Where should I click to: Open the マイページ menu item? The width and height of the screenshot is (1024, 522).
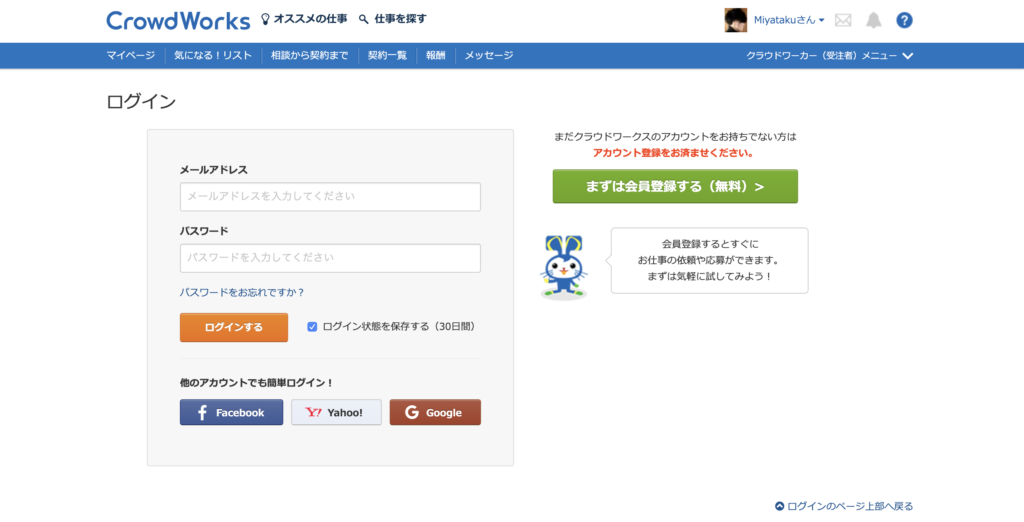click(x=131, y=56)
